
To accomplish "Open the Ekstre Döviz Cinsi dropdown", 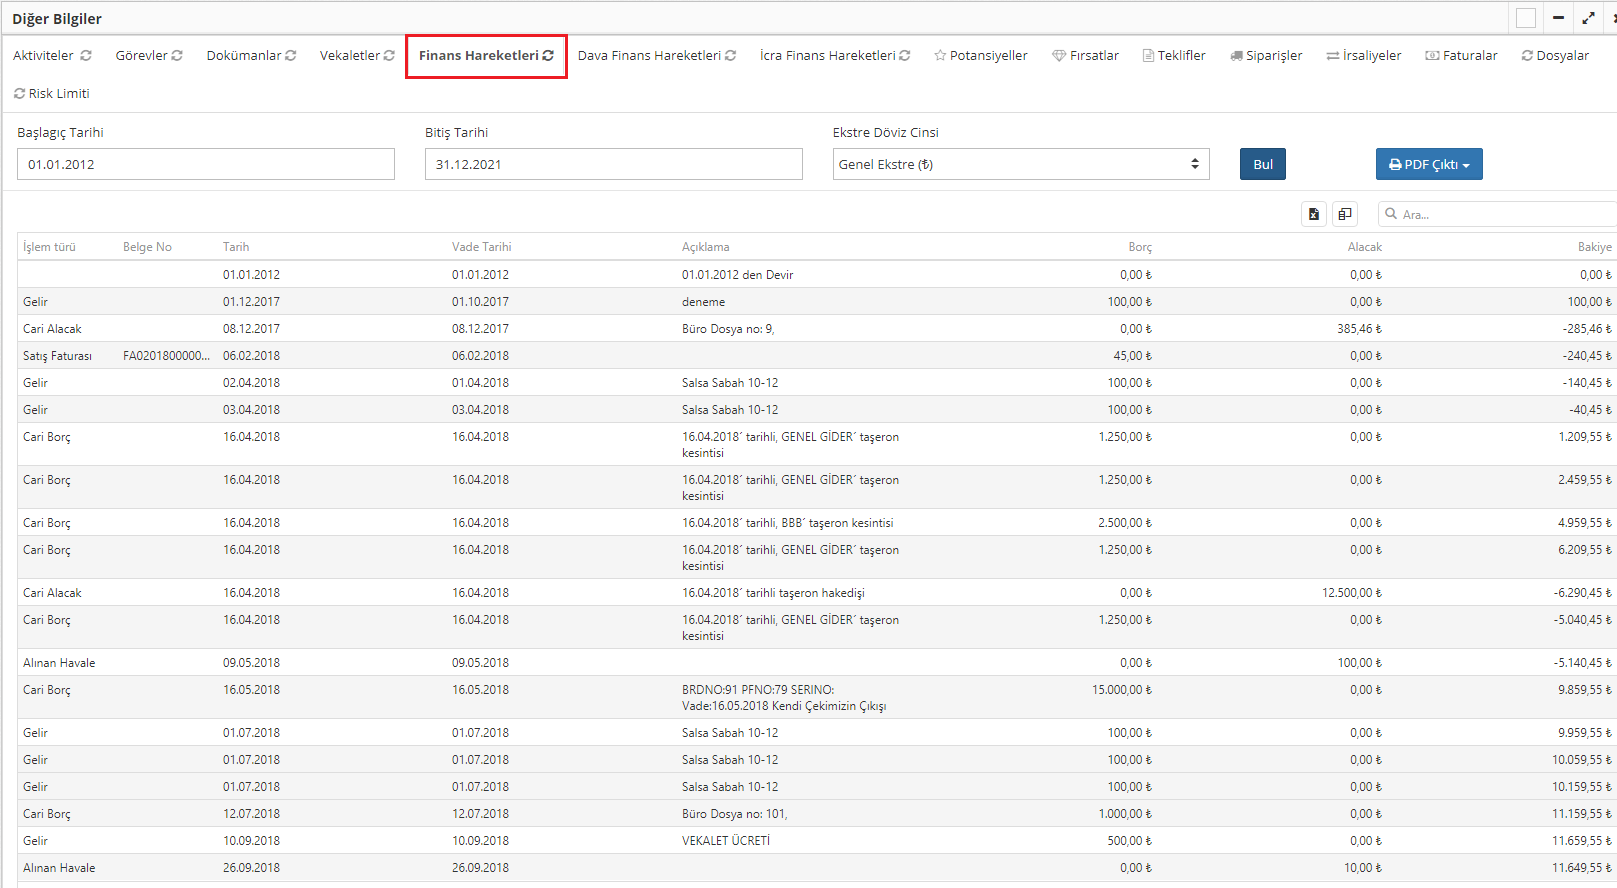I will tap(1020, 164).
